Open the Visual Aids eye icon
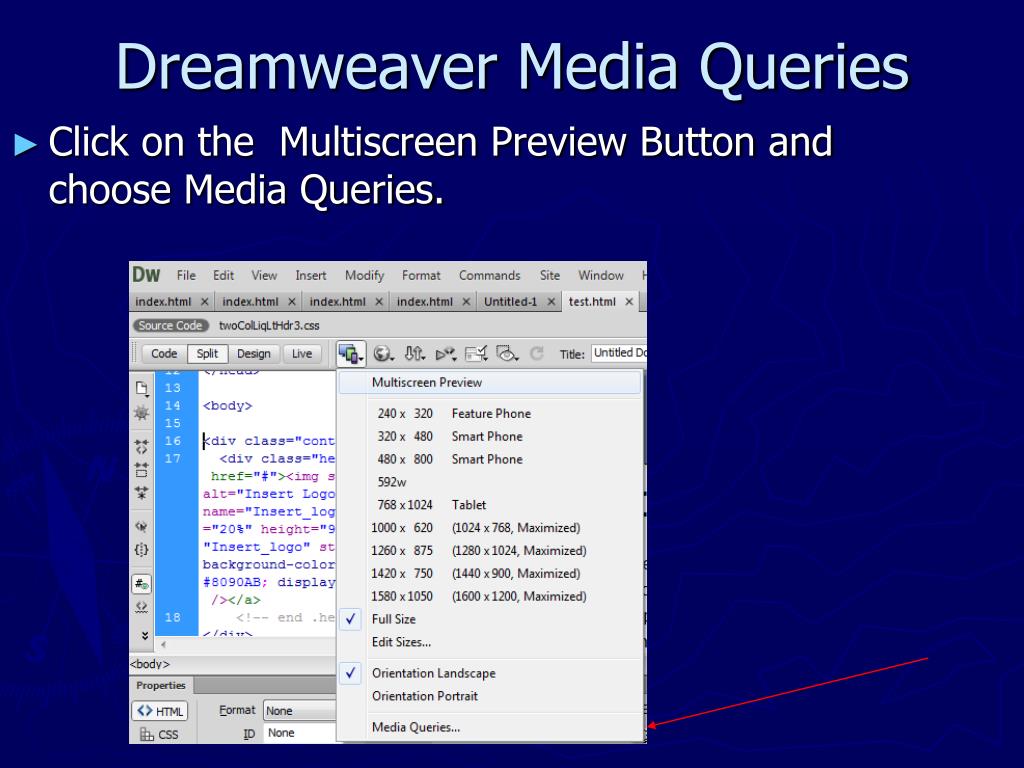Image resolution: width=1024 pixels, height=768 pixels. (507, 354)
